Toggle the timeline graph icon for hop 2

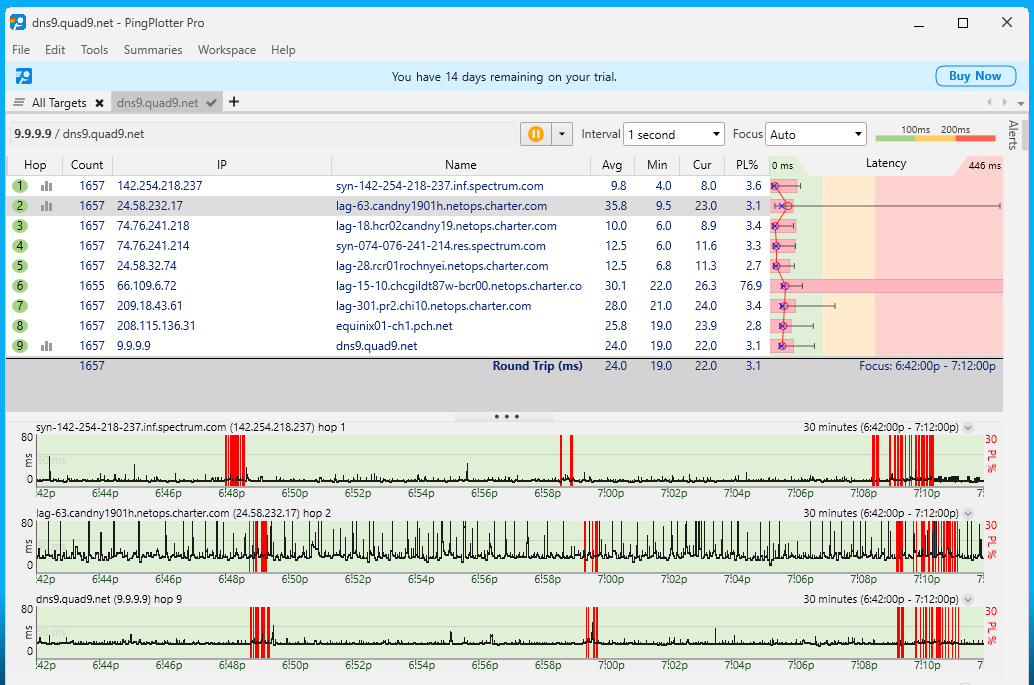46,206
